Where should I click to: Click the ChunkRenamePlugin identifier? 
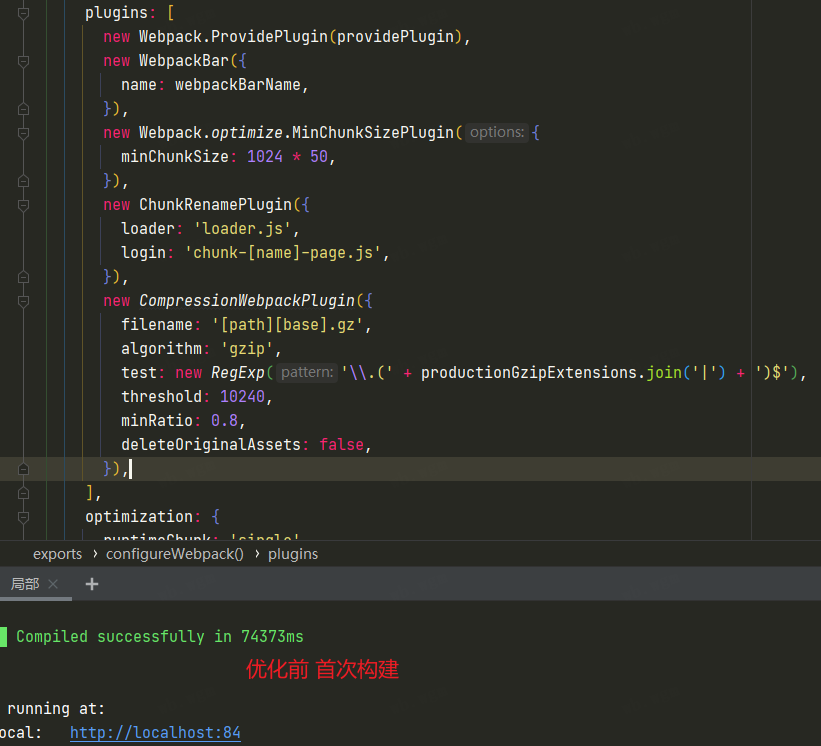(215, 205)
